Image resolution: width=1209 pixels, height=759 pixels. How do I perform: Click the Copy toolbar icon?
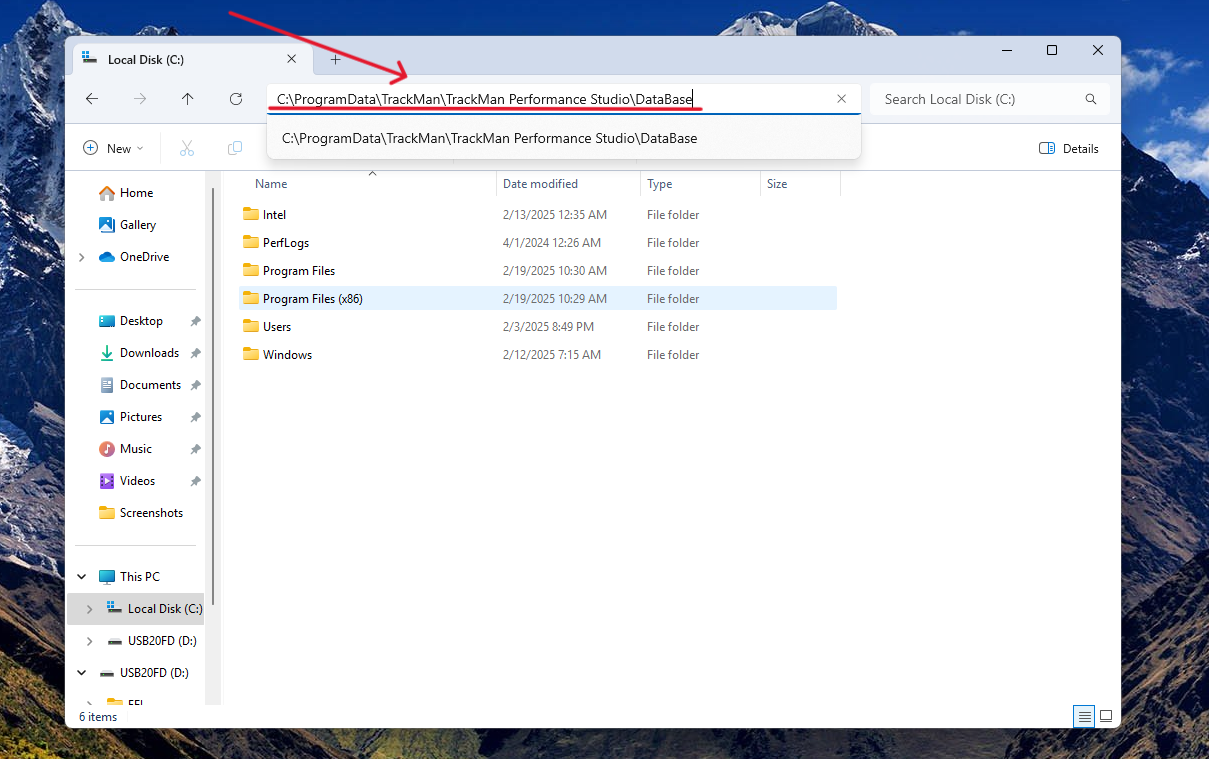click(235, 148)
